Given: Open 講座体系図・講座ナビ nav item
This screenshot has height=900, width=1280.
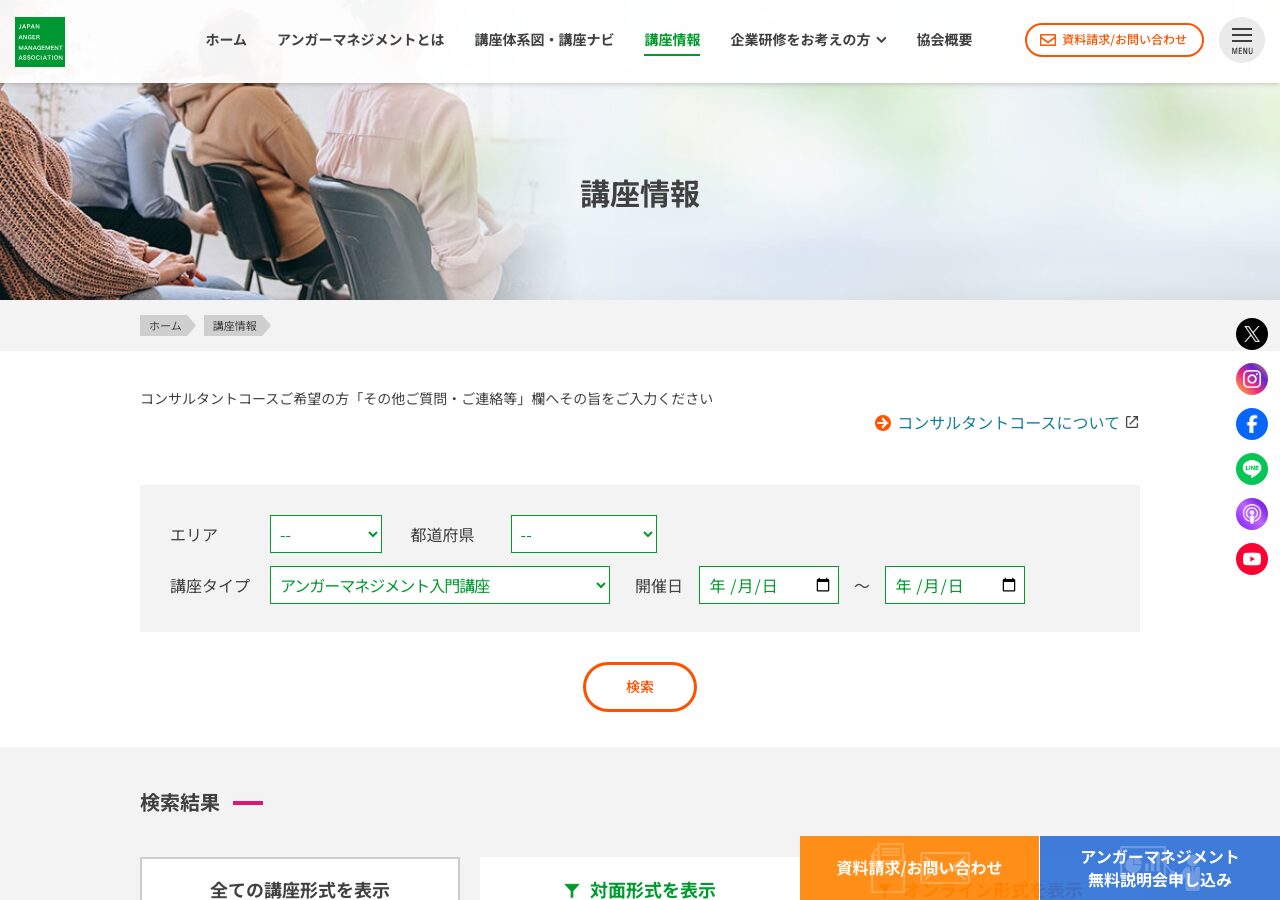Looking at the screenshot, I should tap(544, 40).
